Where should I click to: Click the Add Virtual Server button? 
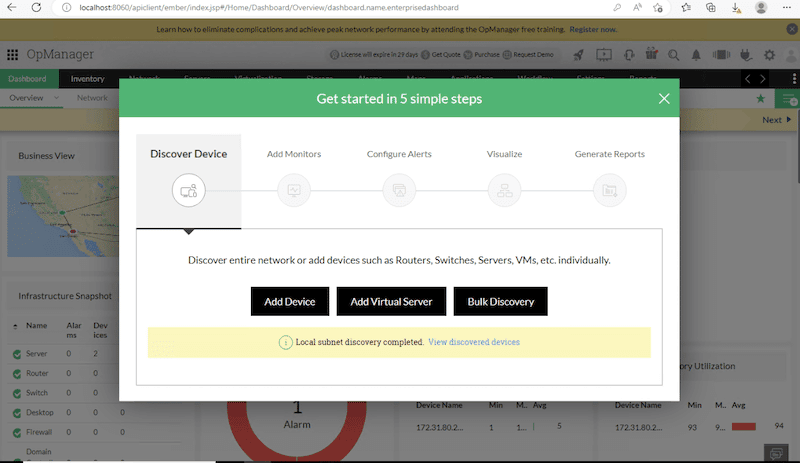(x=391, y=302)
